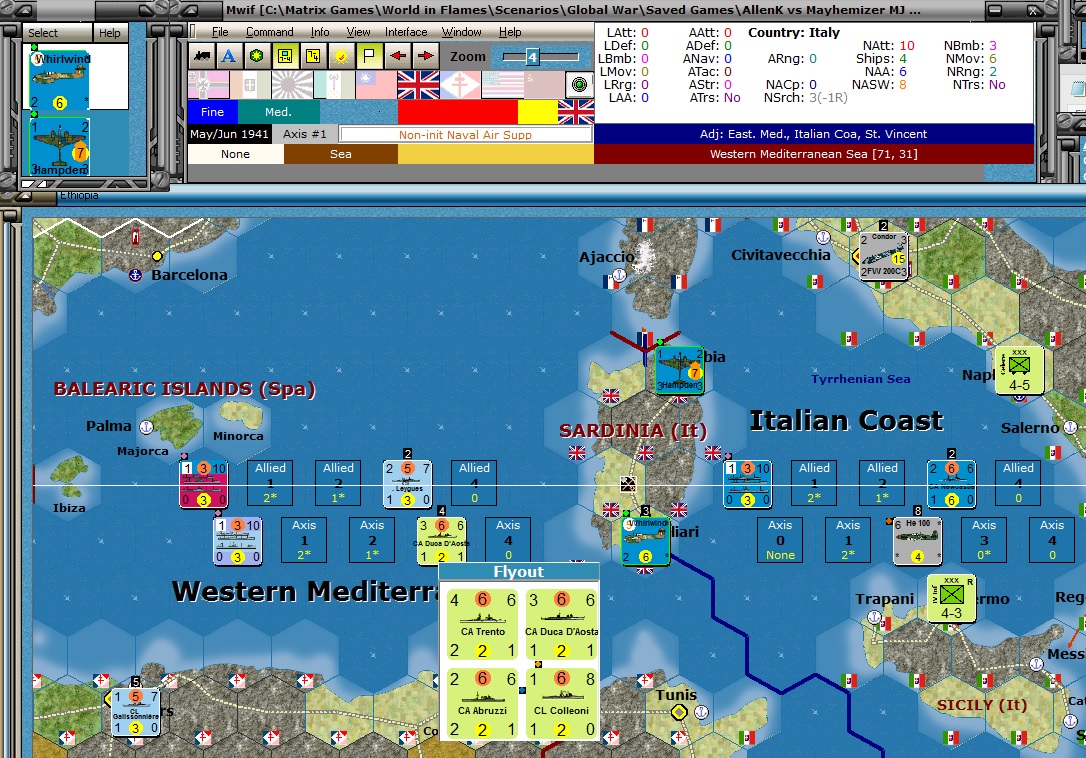
Task: Click the blue letter A toolbar icon
Action: coord(228,56)
